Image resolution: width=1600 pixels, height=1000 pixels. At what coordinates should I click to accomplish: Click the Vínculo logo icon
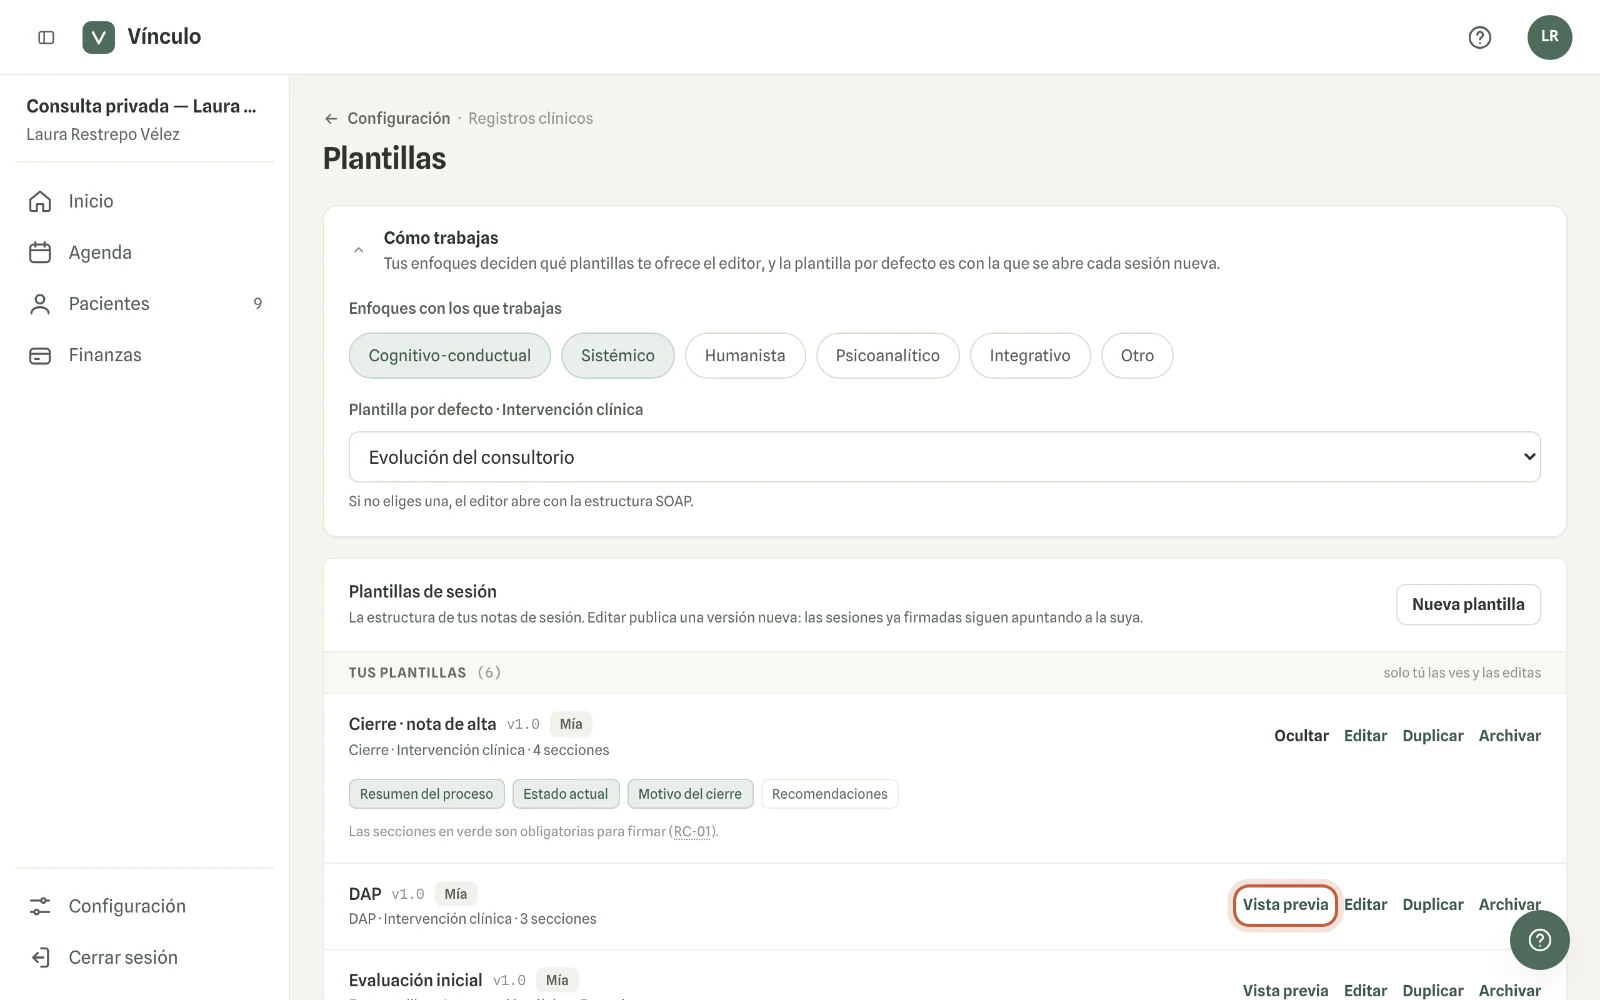pyautogui.click(x=98, y=37)
